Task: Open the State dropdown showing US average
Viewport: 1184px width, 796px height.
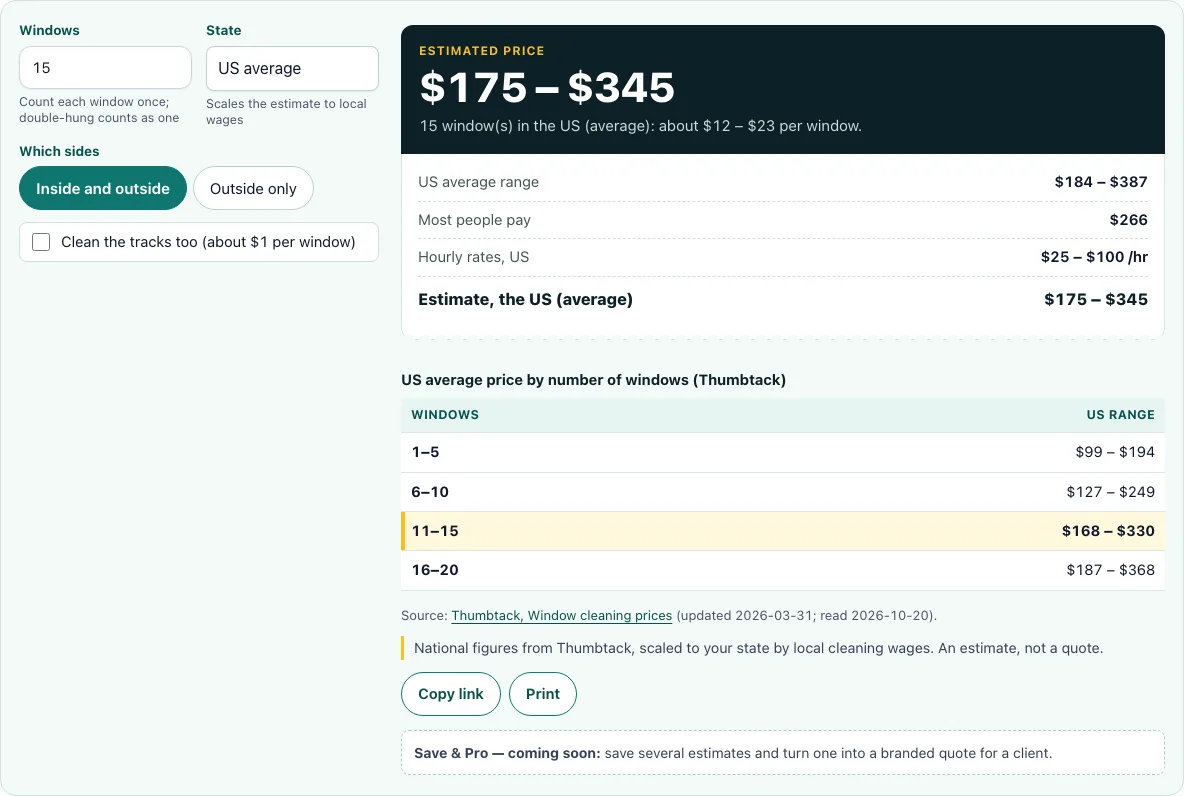Action: click(292, 69)
